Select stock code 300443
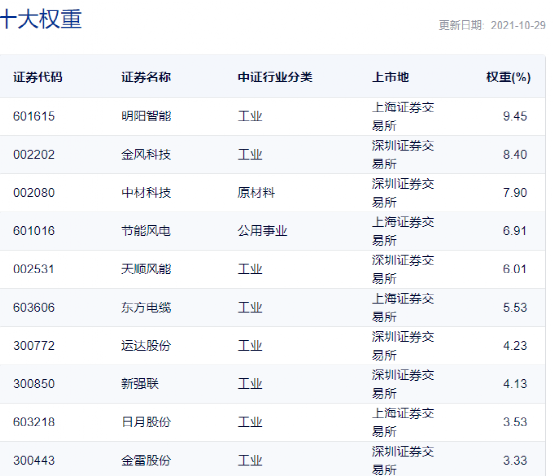This screenshot has width=554, height=476. (34, 460)
